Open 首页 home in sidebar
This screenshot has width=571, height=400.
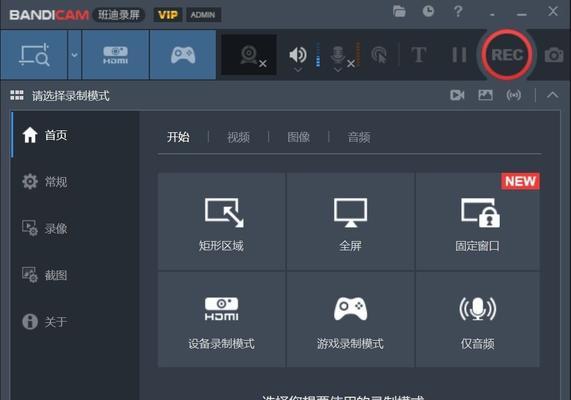pos(75,135)
